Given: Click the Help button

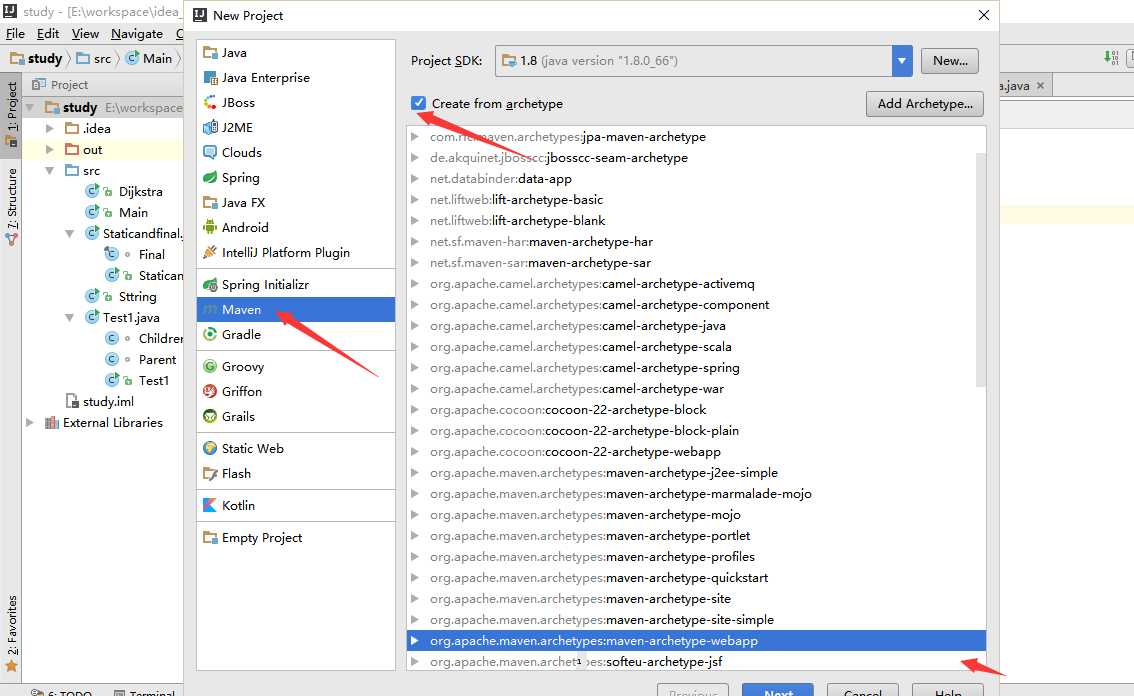Looking at the screenshot, I should point(947,690).
